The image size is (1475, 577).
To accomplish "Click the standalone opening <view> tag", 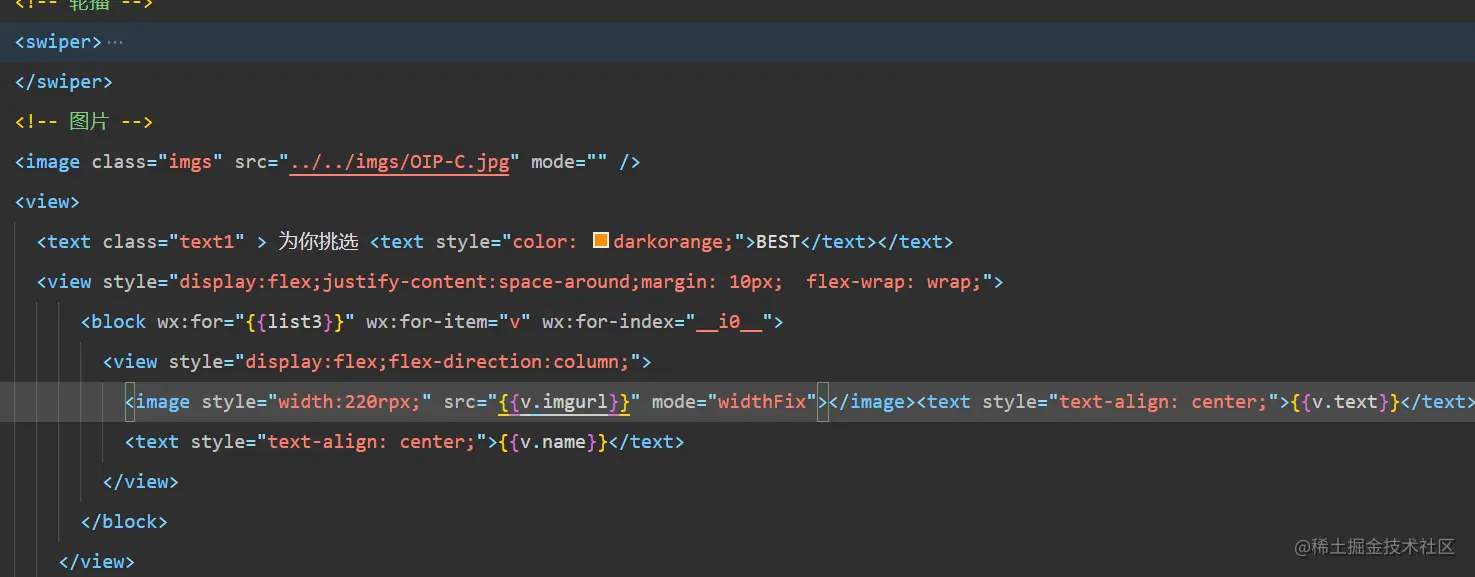I will pyautogui.click(x=47, y=202).
